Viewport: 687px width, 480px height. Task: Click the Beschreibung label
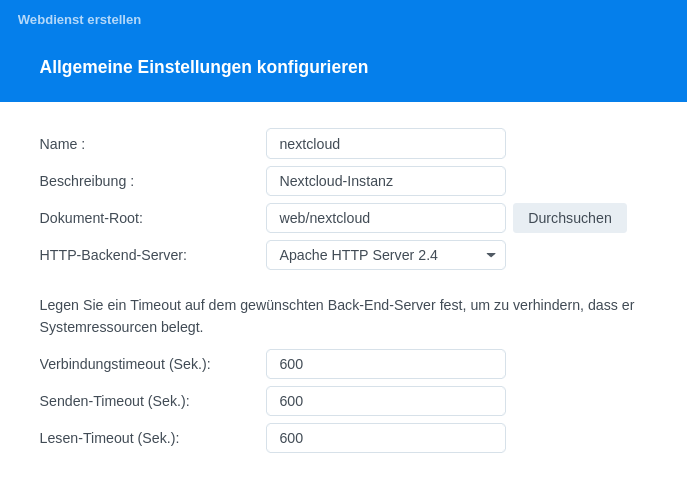click(87, 181)
